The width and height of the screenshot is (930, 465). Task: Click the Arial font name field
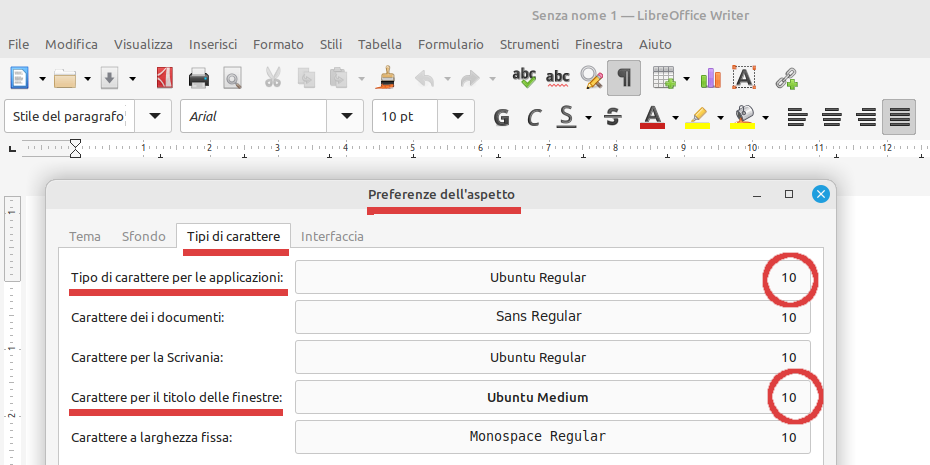254,116
